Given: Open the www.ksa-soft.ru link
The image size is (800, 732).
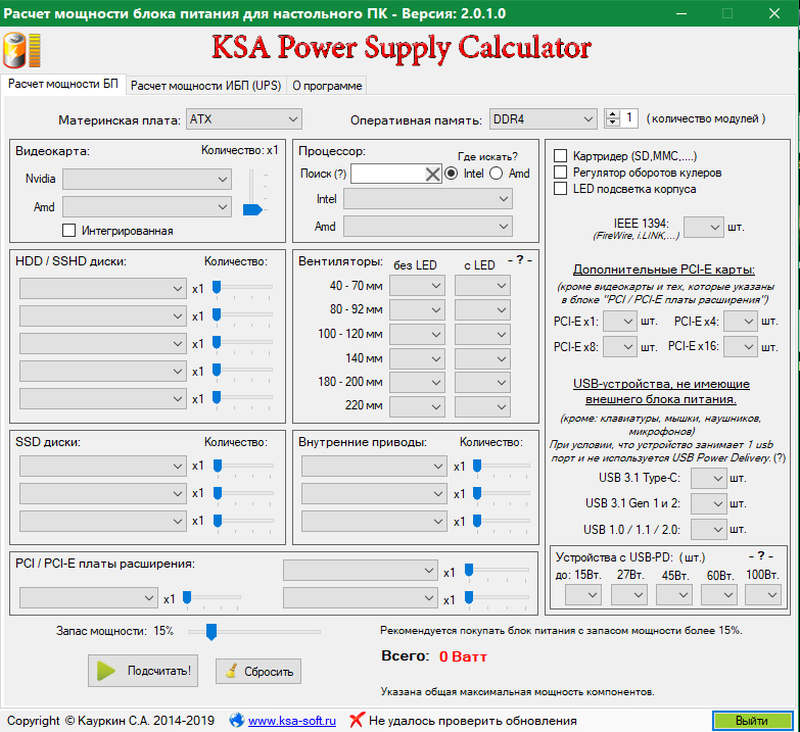Looking at the screenshot, I should point(292,721).
